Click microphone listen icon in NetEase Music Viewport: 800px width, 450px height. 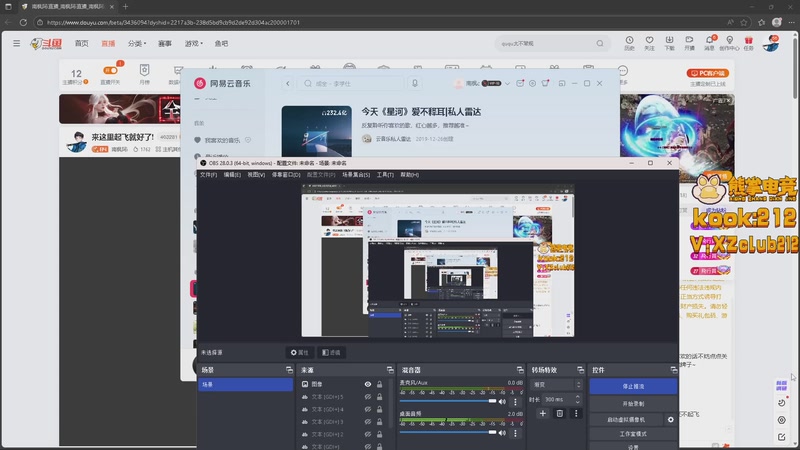415,83
